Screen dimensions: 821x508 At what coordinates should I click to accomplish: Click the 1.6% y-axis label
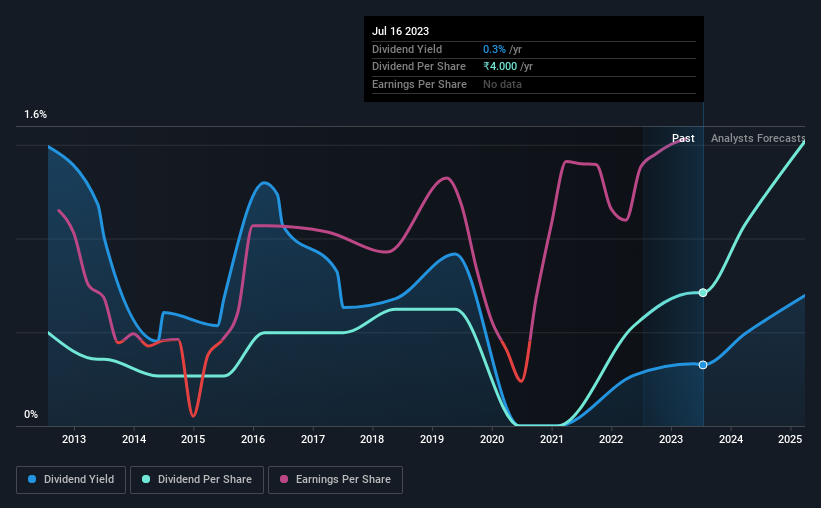(36, 114)
